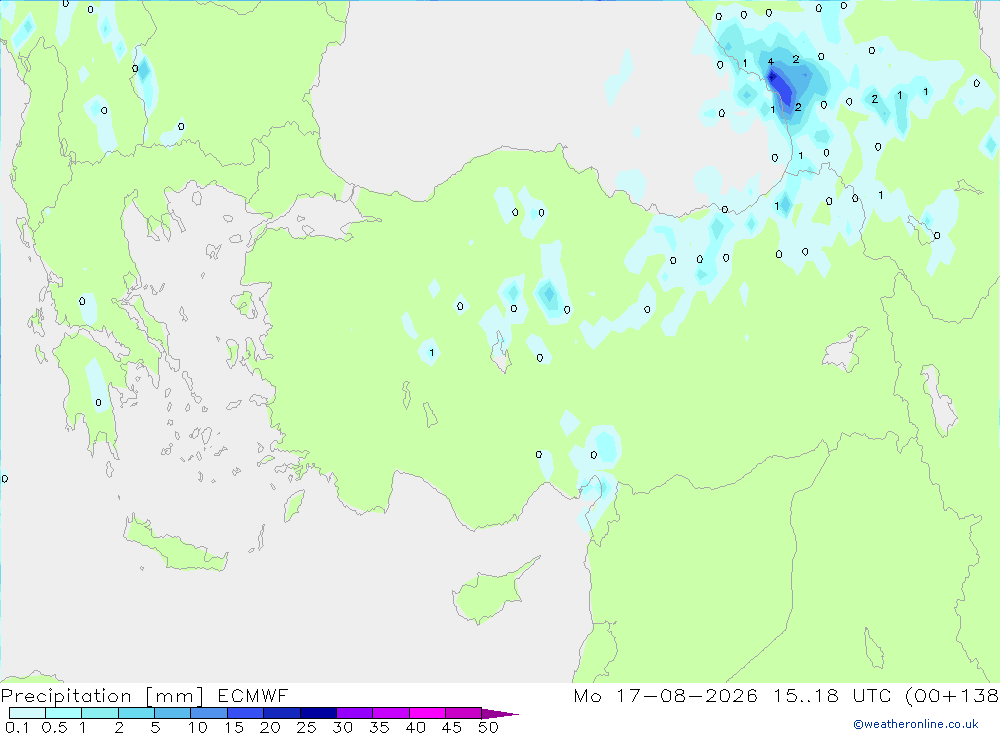The image size is (1000, 733).
Task: Click the 0.5–1 mm legend color swatch
Action: [64, 713]
